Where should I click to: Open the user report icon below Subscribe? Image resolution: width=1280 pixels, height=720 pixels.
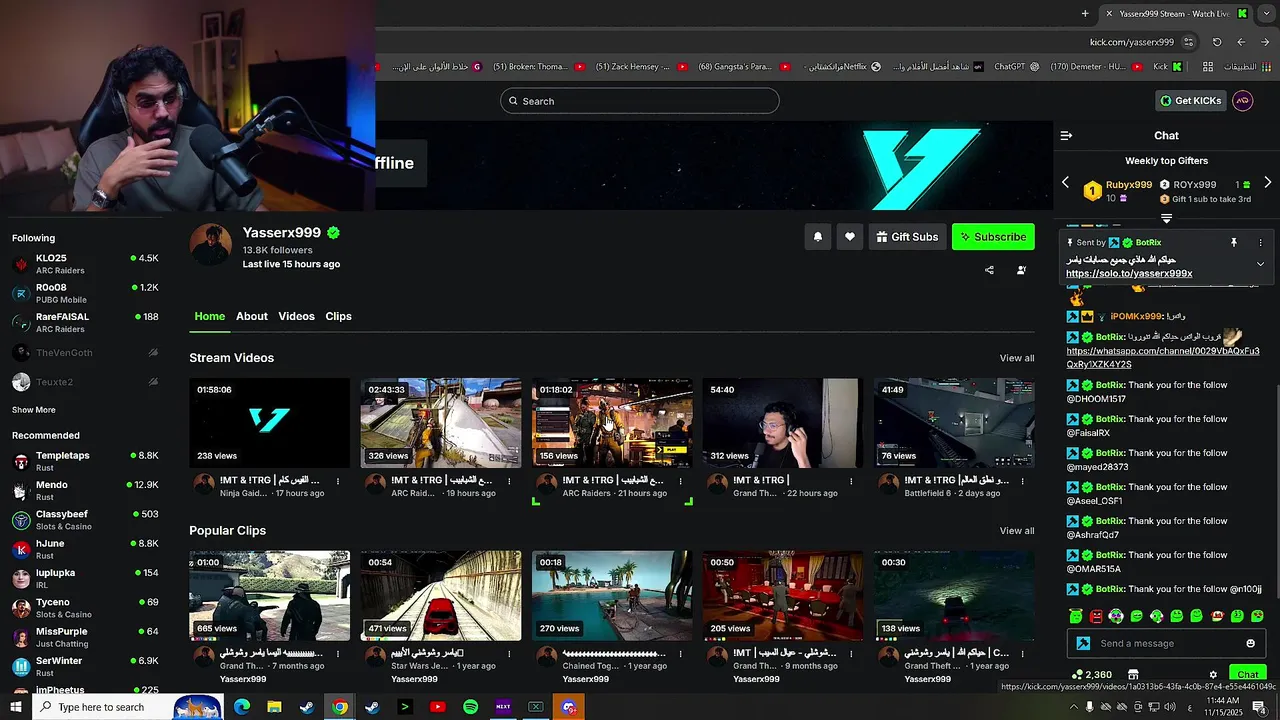click(1021, 270)
